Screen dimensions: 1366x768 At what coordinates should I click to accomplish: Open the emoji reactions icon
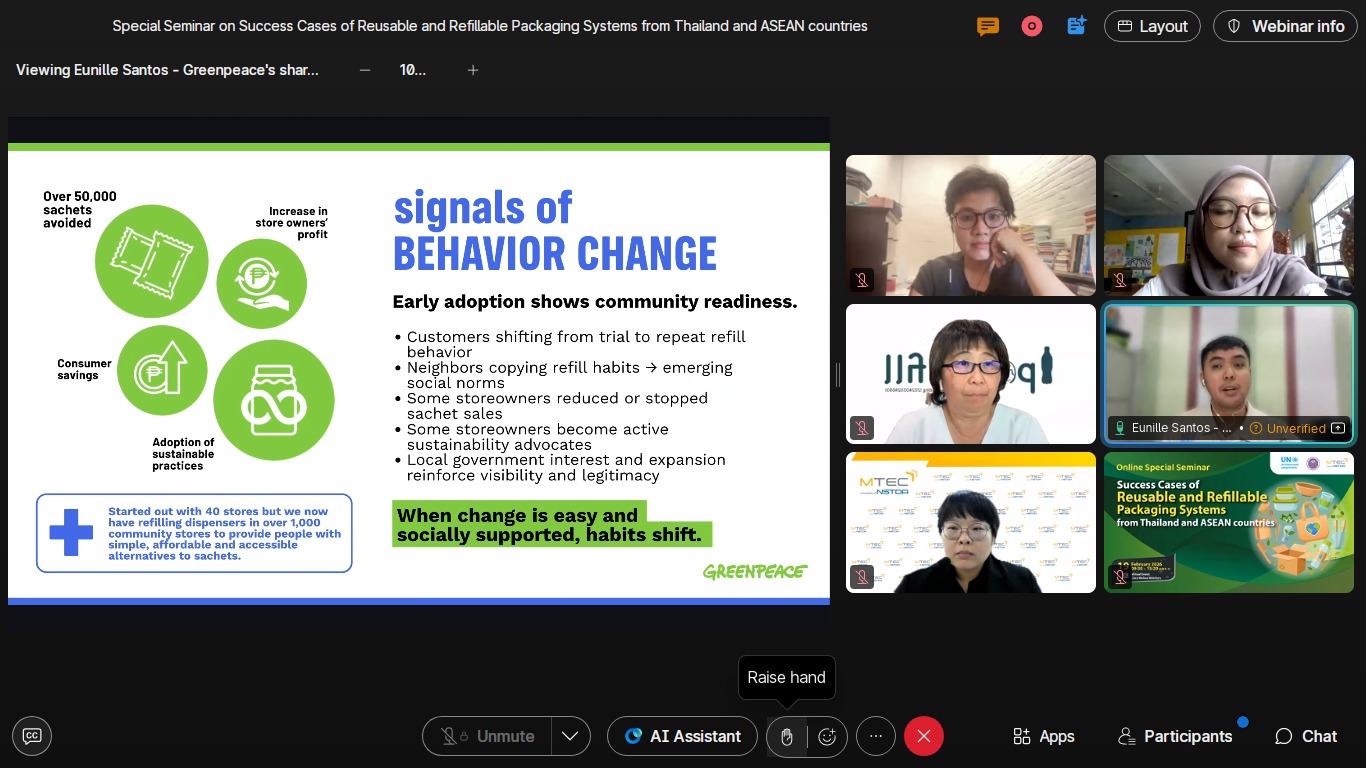coord(827,737)
